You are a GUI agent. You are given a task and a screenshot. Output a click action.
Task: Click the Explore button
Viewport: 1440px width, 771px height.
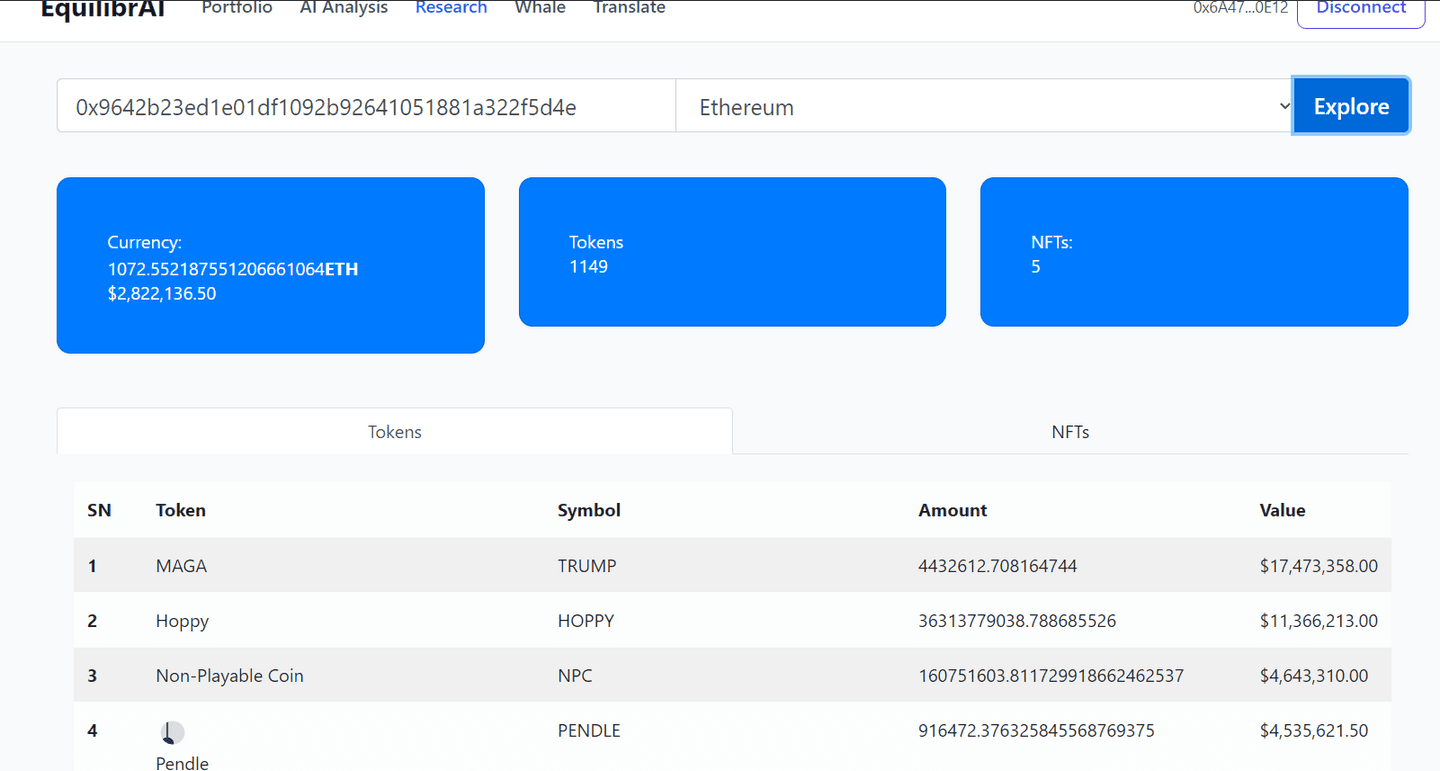[1351, 106]
